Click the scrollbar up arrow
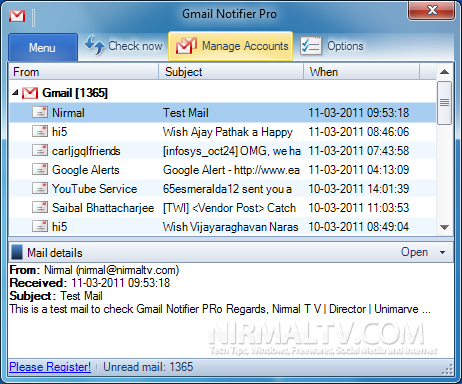Screen dimensions: 462x384 pyautogui.click(x=444, y=72)
